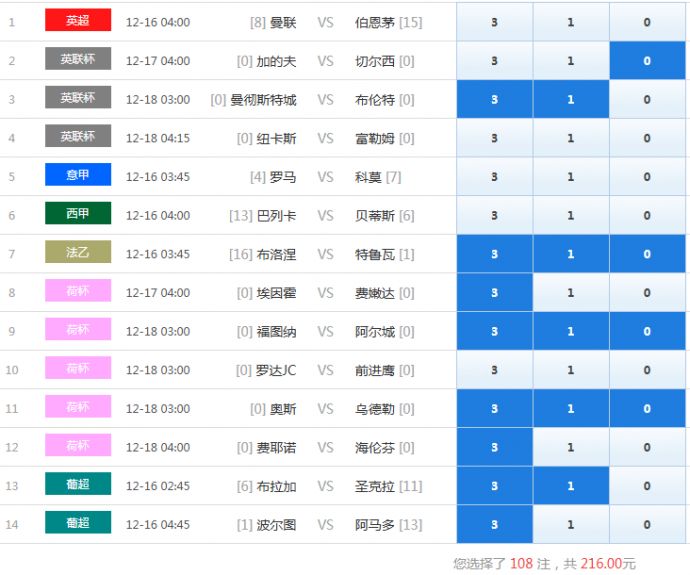This screenshot has height=575, width=690.
Task: Deselect 0 in the 福图纳 vs 阿尔城 row
Action: click(647, 332)
